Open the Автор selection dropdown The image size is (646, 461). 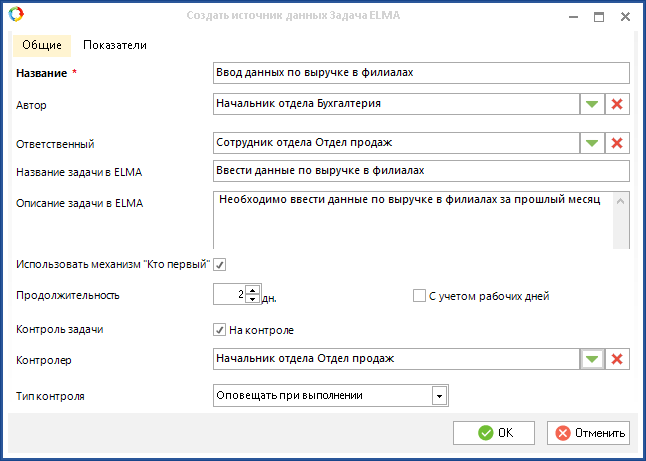click(591, 104)
